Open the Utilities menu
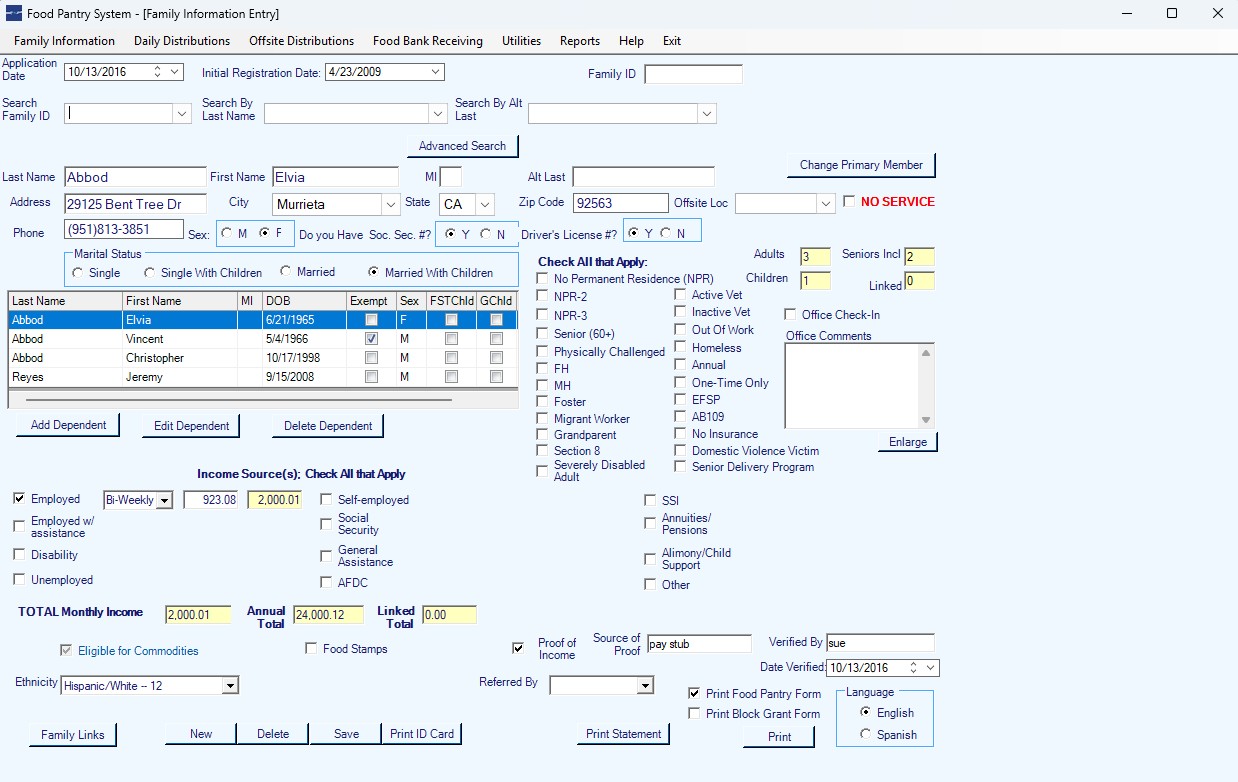Screen dimensions: 1238x782 [521, 41]
